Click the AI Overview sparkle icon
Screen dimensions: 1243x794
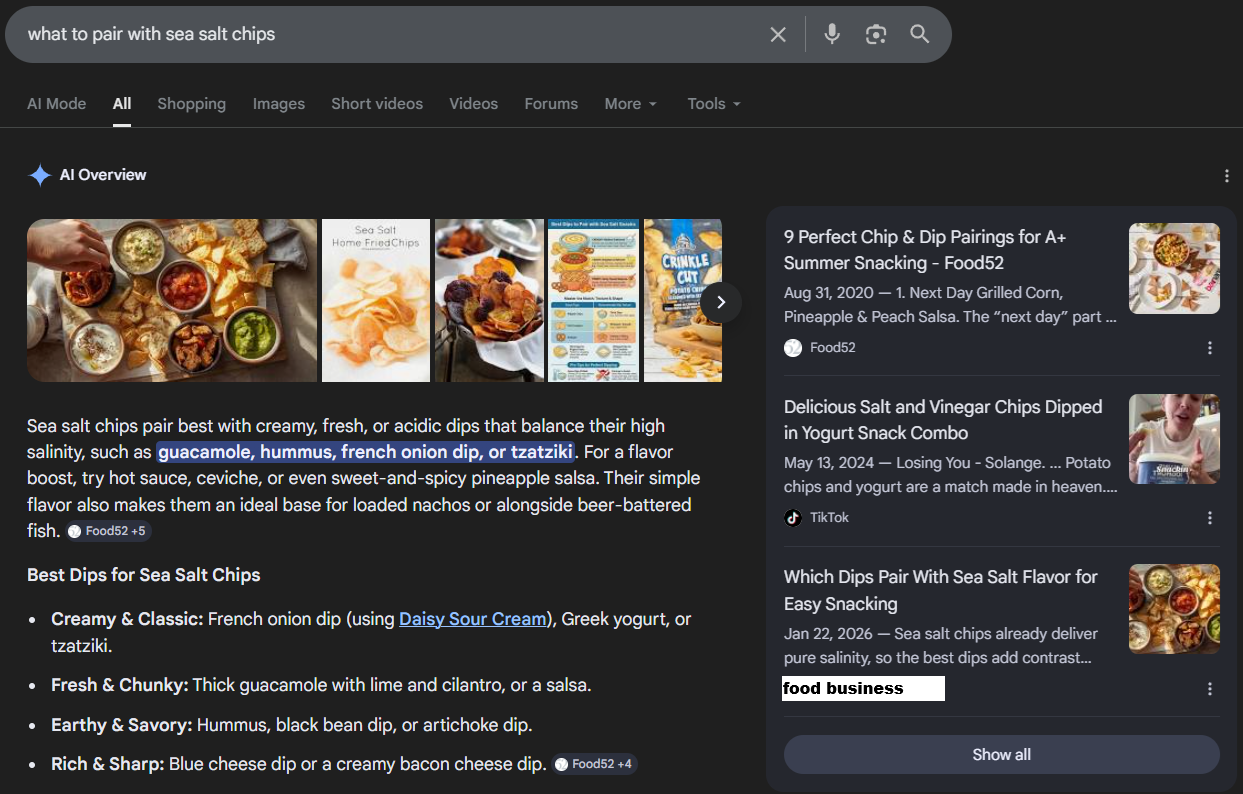tap(40, 176)
